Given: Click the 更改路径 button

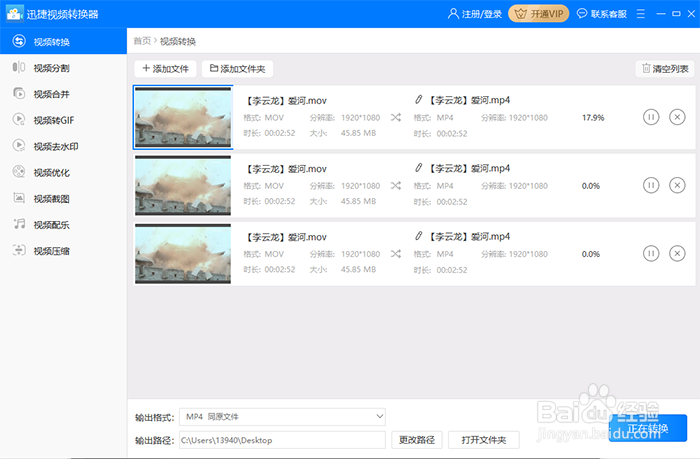Looking at the screenshot, I should [x=417, y=440].
